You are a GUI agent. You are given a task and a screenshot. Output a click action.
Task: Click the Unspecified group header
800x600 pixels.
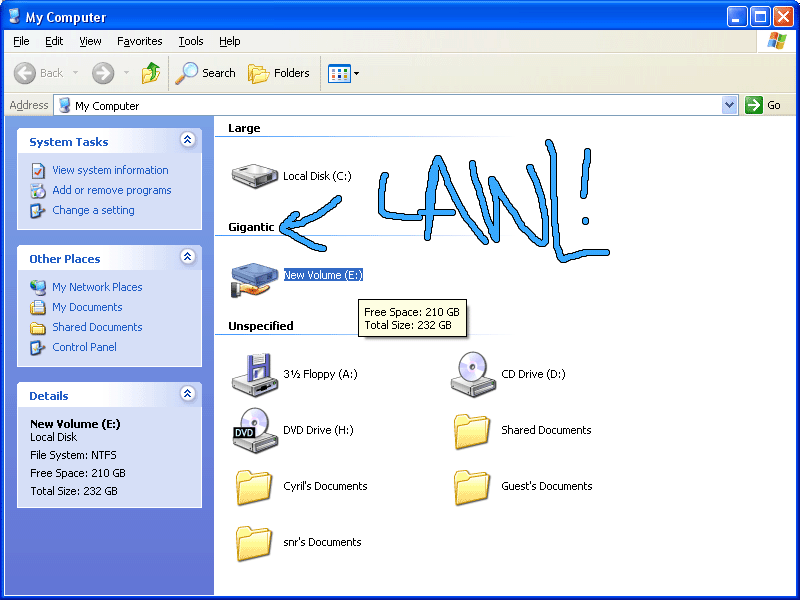[x=261, y=326]
